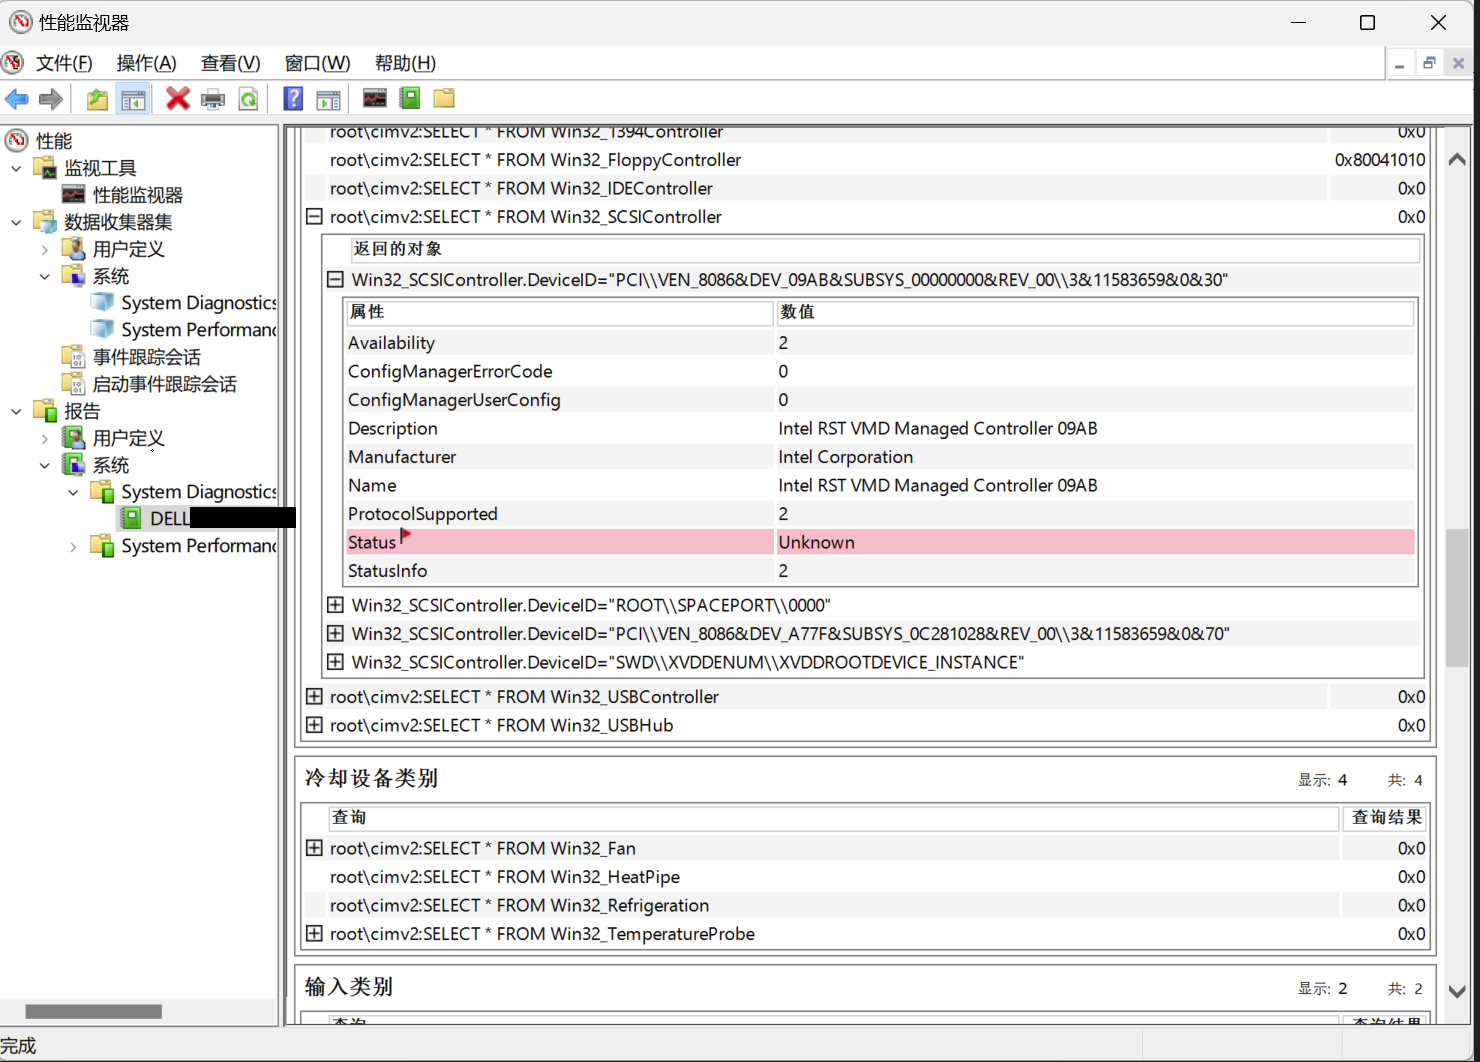Viewport: 1480px width, 1062px height.
Task: Toggle the show/hide console tree button
Action: point(133,99)
